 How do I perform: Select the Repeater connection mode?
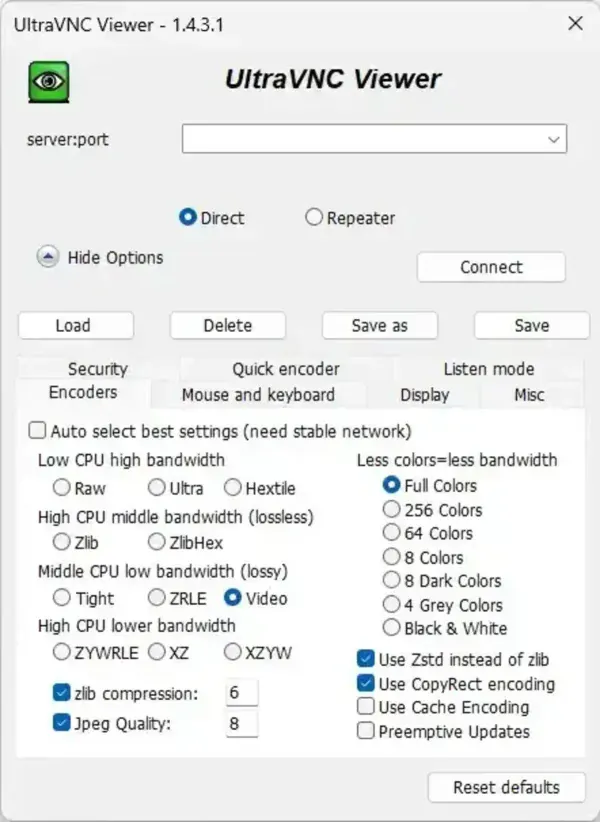(x=314, y=217)
